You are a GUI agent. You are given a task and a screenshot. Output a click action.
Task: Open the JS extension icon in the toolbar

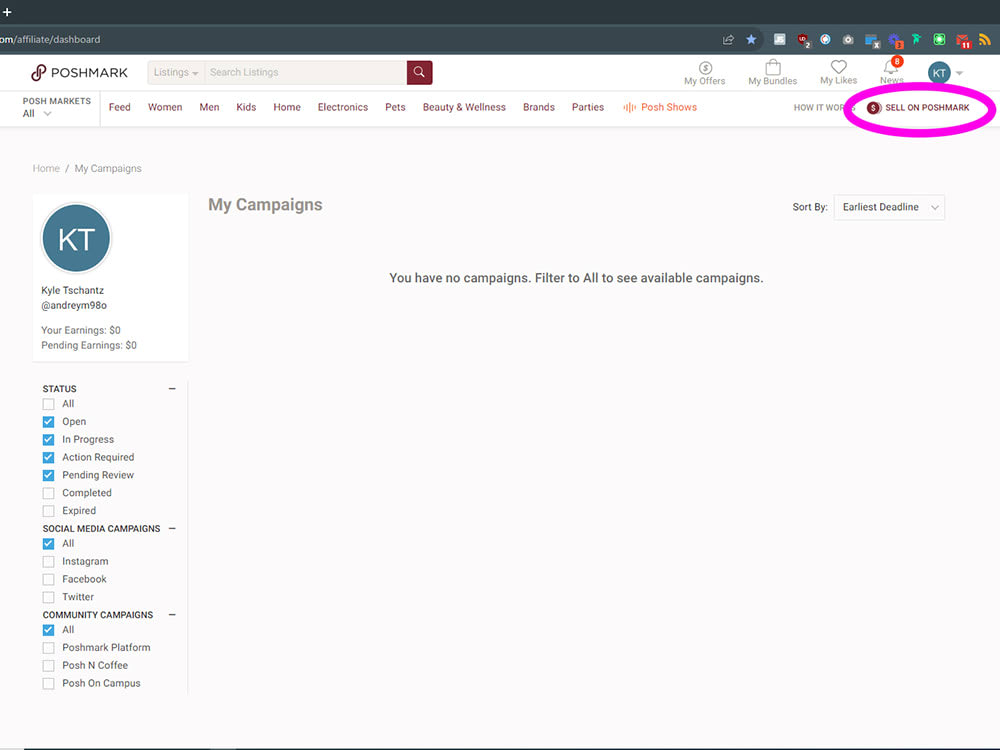pyautogui.click(x=779, y=40)
